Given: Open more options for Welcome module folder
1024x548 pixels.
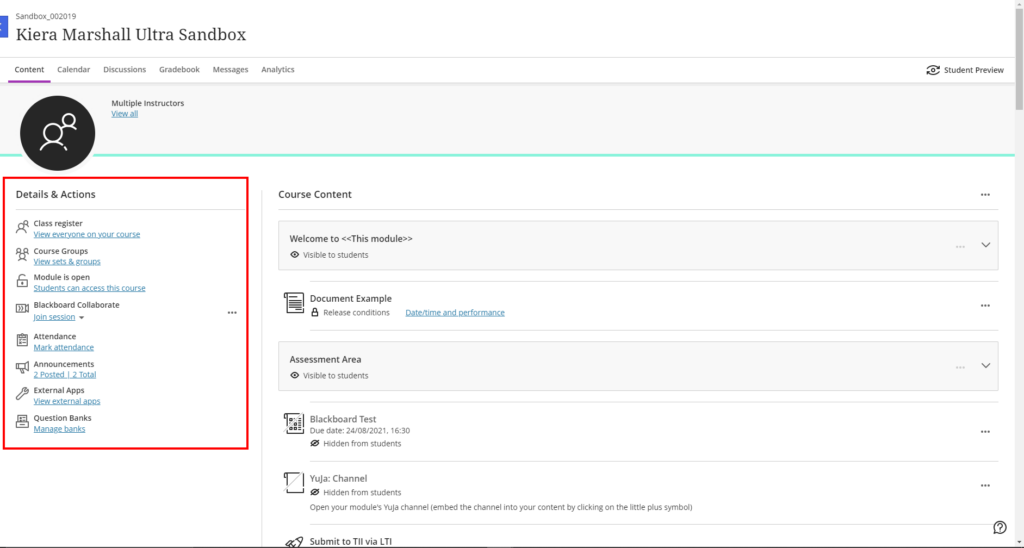Looking at the screenshot, I should pos(960,247).
